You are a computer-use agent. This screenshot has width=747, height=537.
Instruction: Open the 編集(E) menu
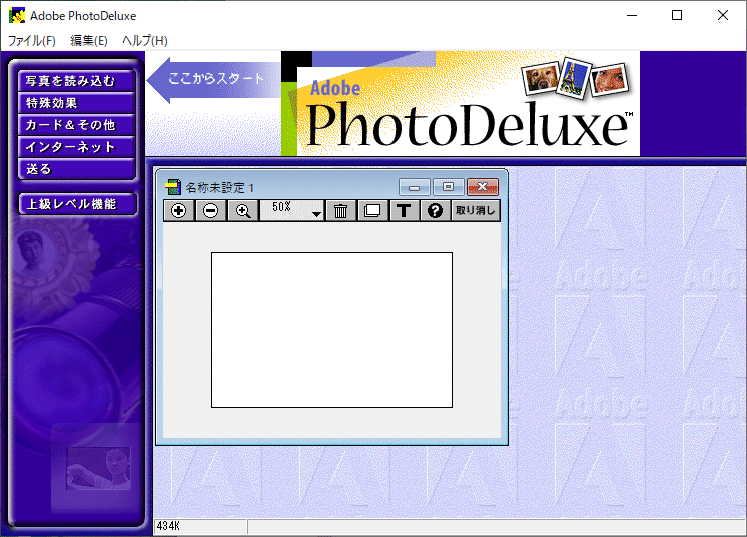pyautogui.click(x=89, y=41)
